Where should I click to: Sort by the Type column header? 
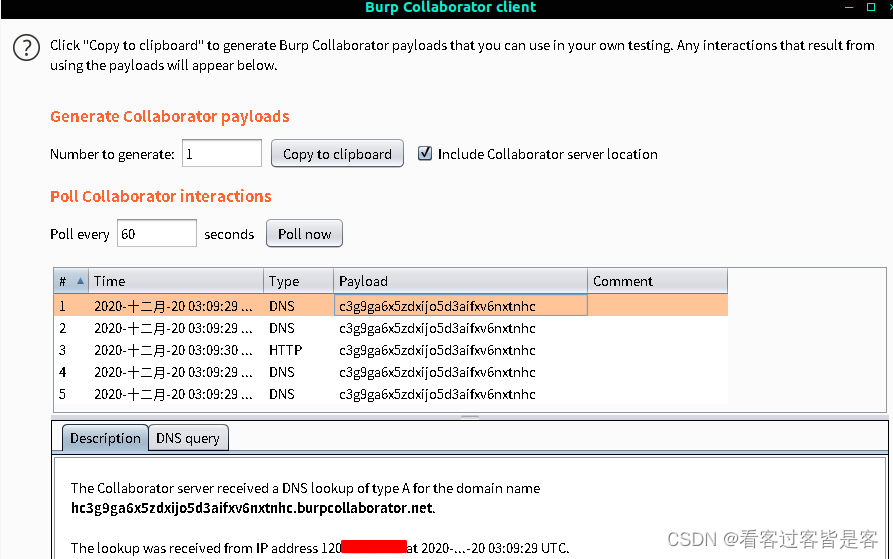point(298,281)
